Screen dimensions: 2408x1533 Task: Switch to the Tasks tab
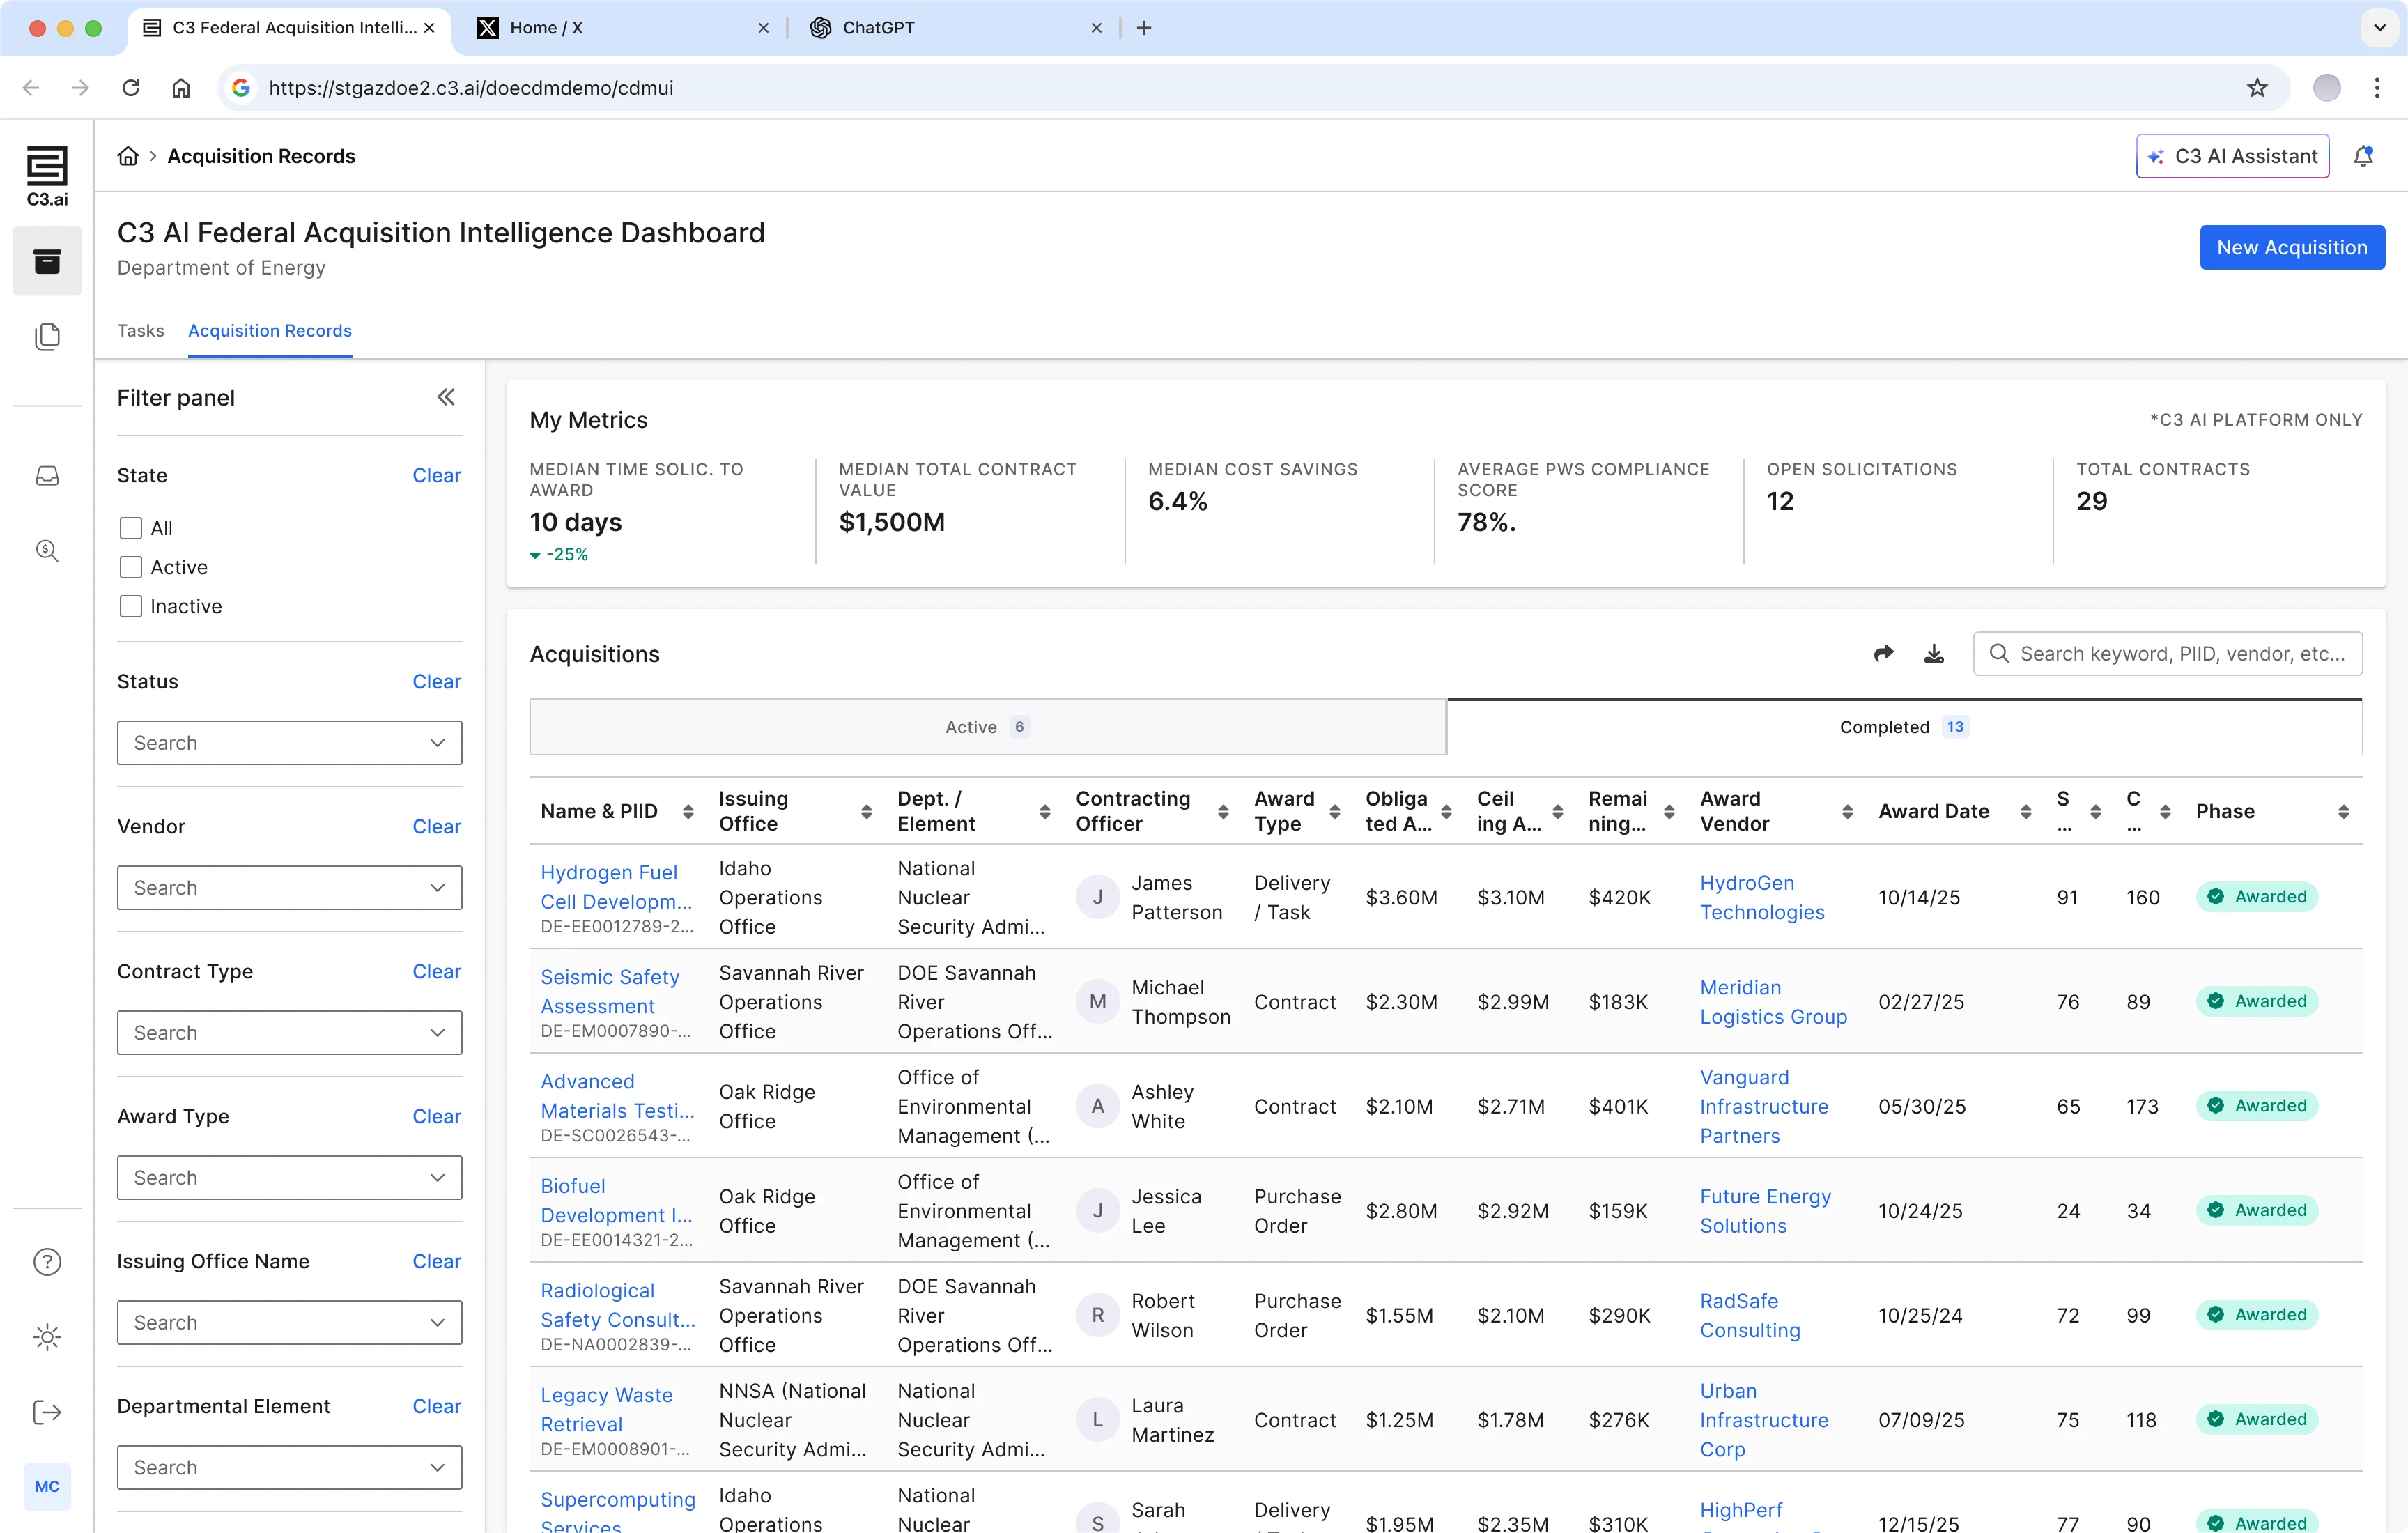pyautogui.click(x=140, y=330)
